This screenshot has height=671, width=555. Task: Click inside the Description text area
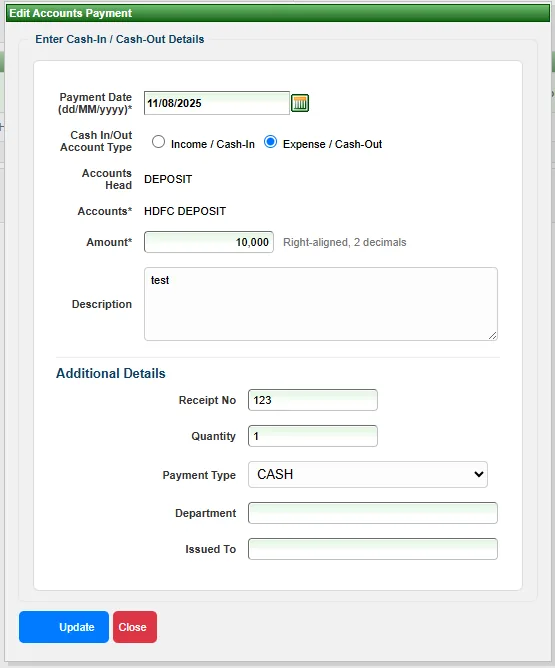321,304
